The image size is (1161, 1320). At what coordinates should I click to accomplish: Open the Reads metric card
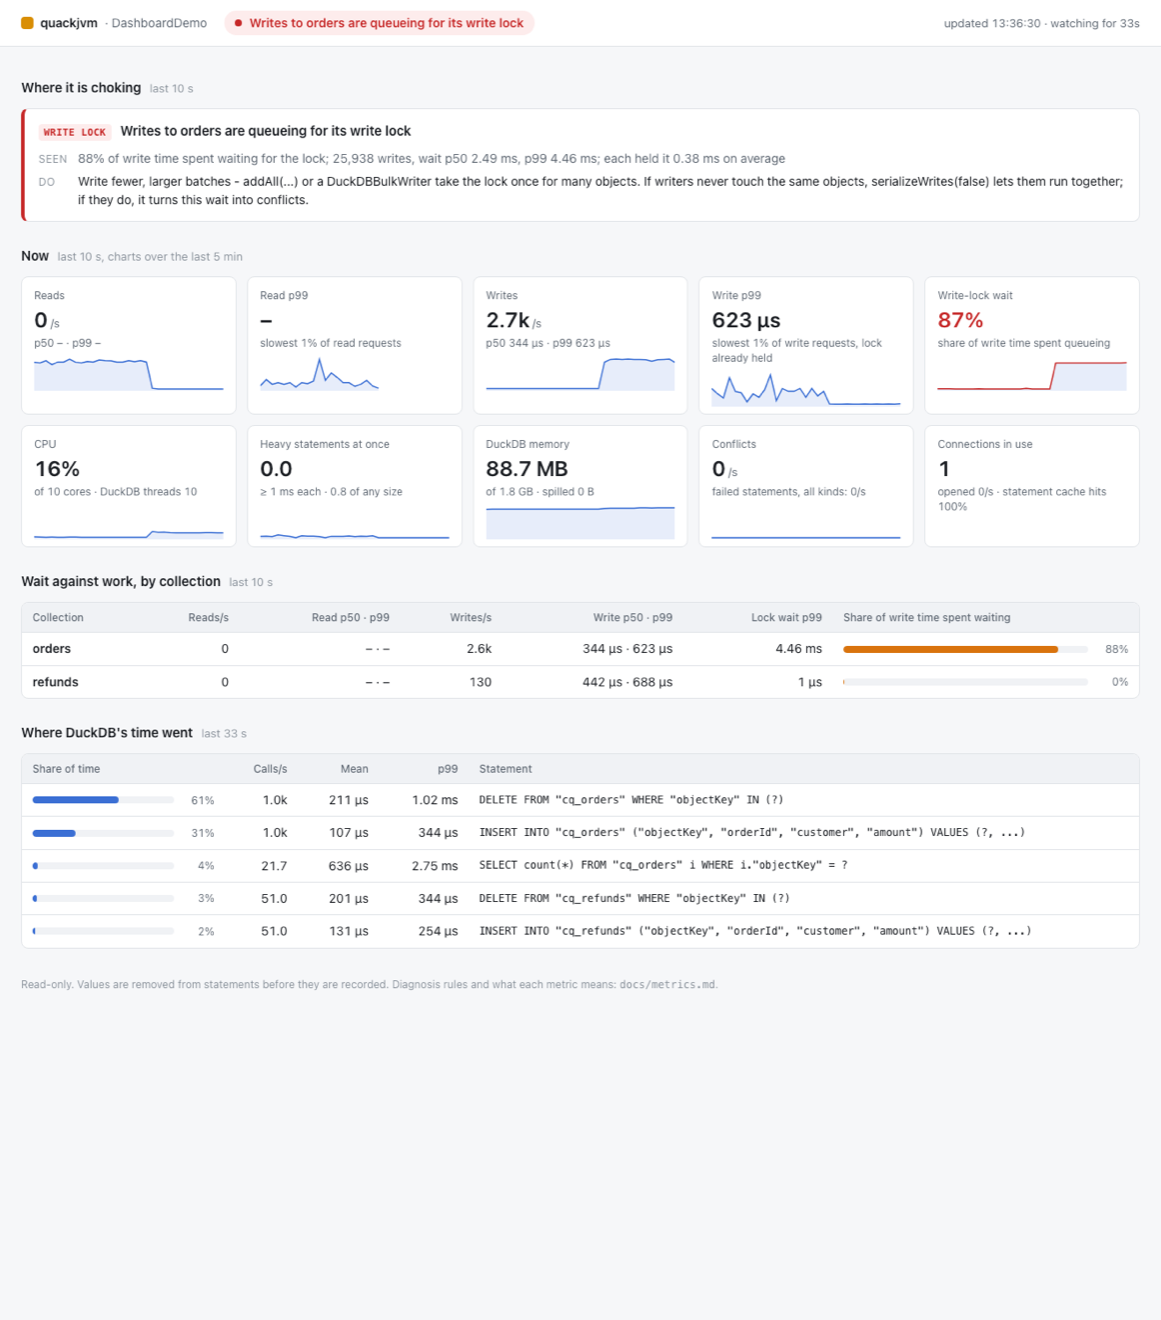coord(128,345)
